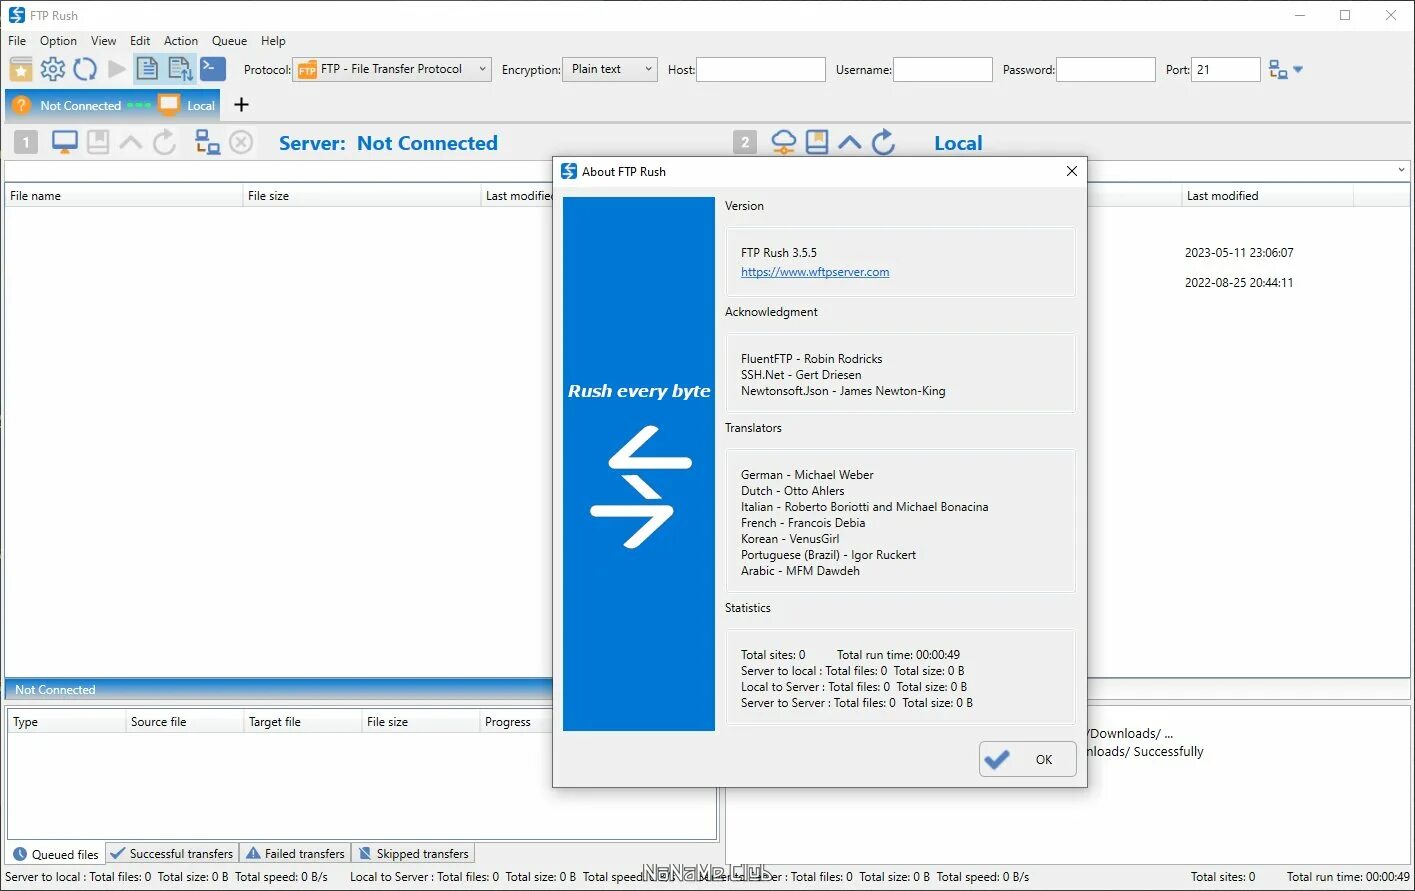Viewport: 1415px width, 891px height.
Task: Switch to Queued files tab
Action: pos(56,854)
